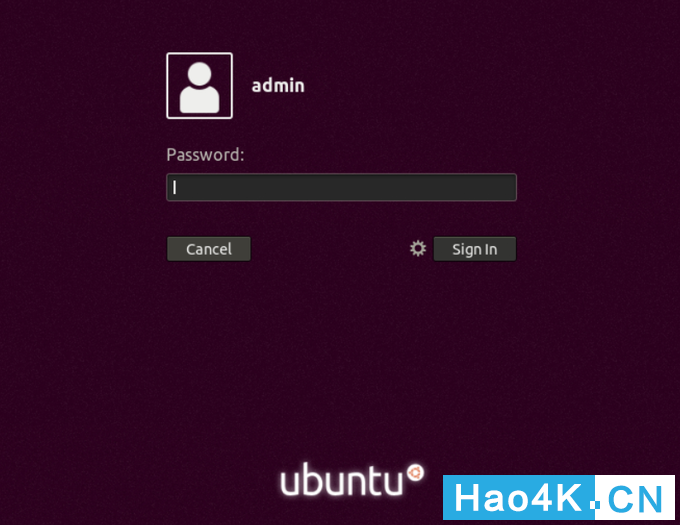Select the admin username label
680x525 pixels.
[278, 85]
